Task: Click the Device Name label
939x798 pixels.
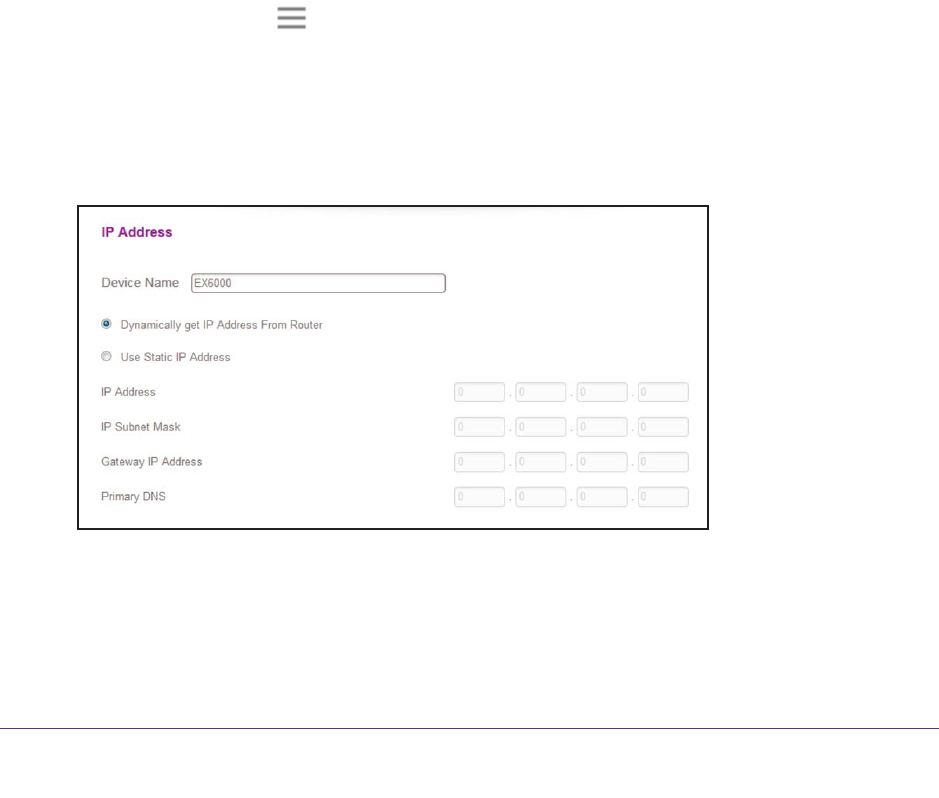Action: (x=140, y=283)
